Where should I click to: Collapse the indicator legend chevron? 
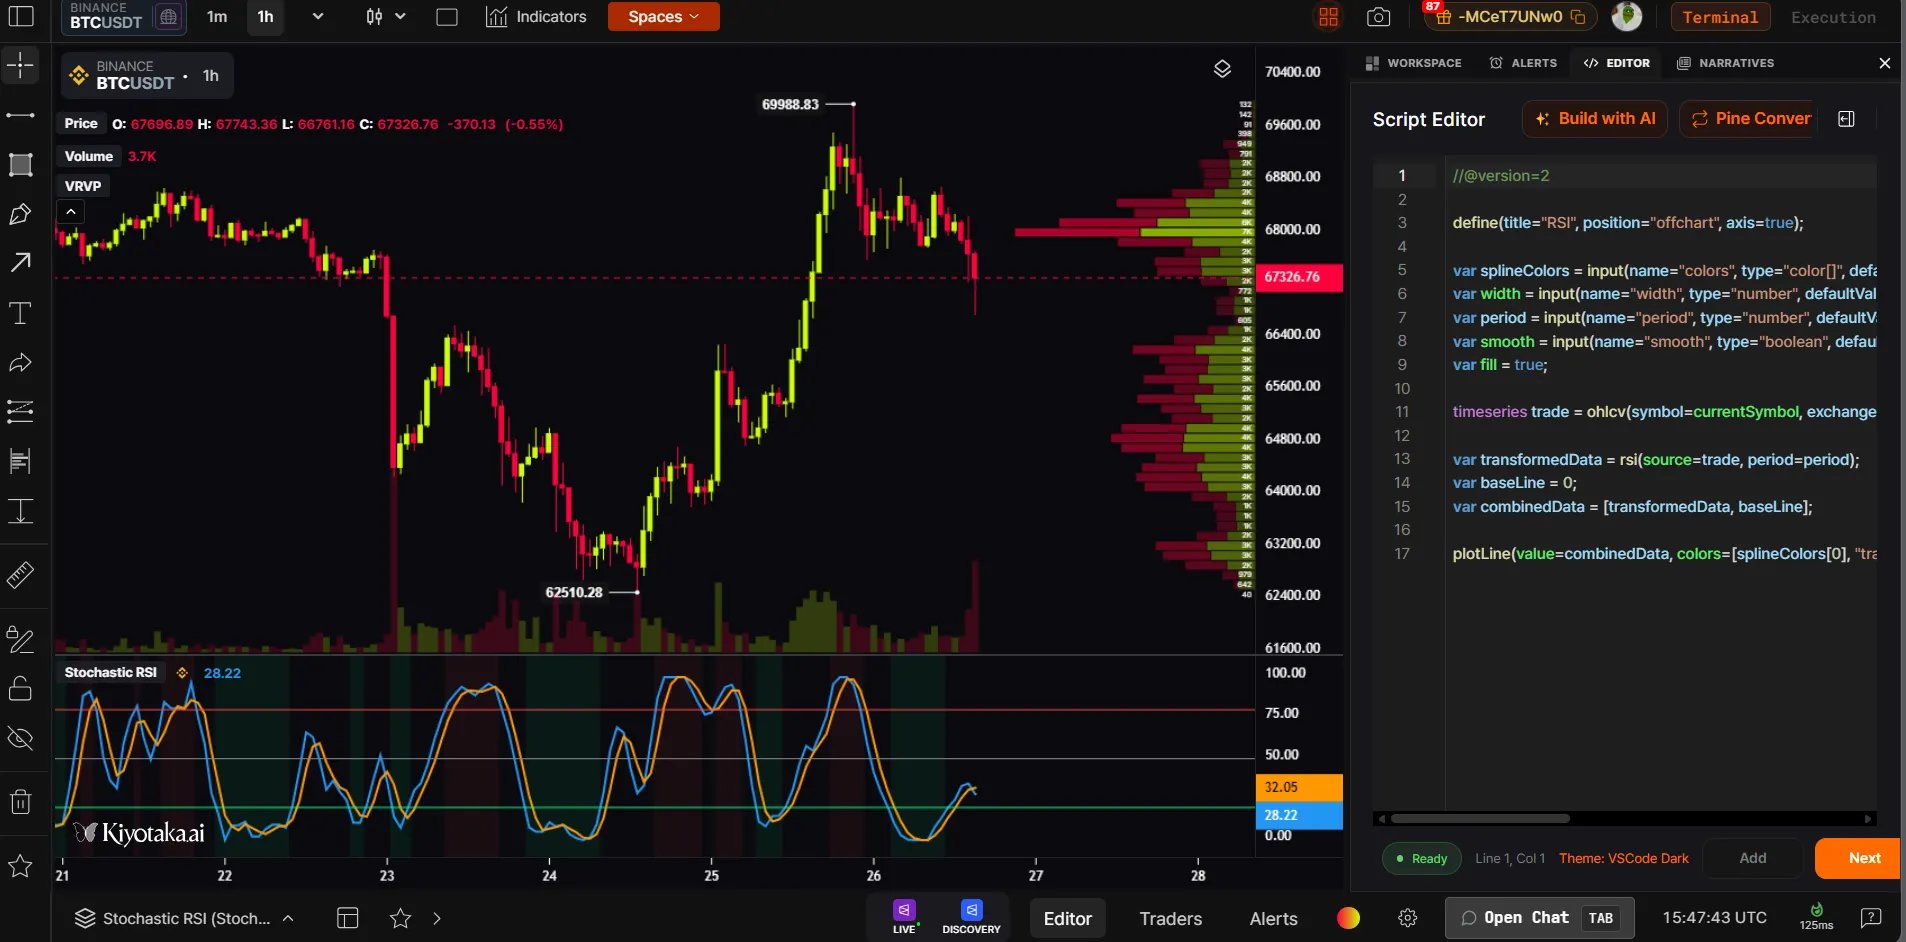pyautogui.click(x=70, y=212)
